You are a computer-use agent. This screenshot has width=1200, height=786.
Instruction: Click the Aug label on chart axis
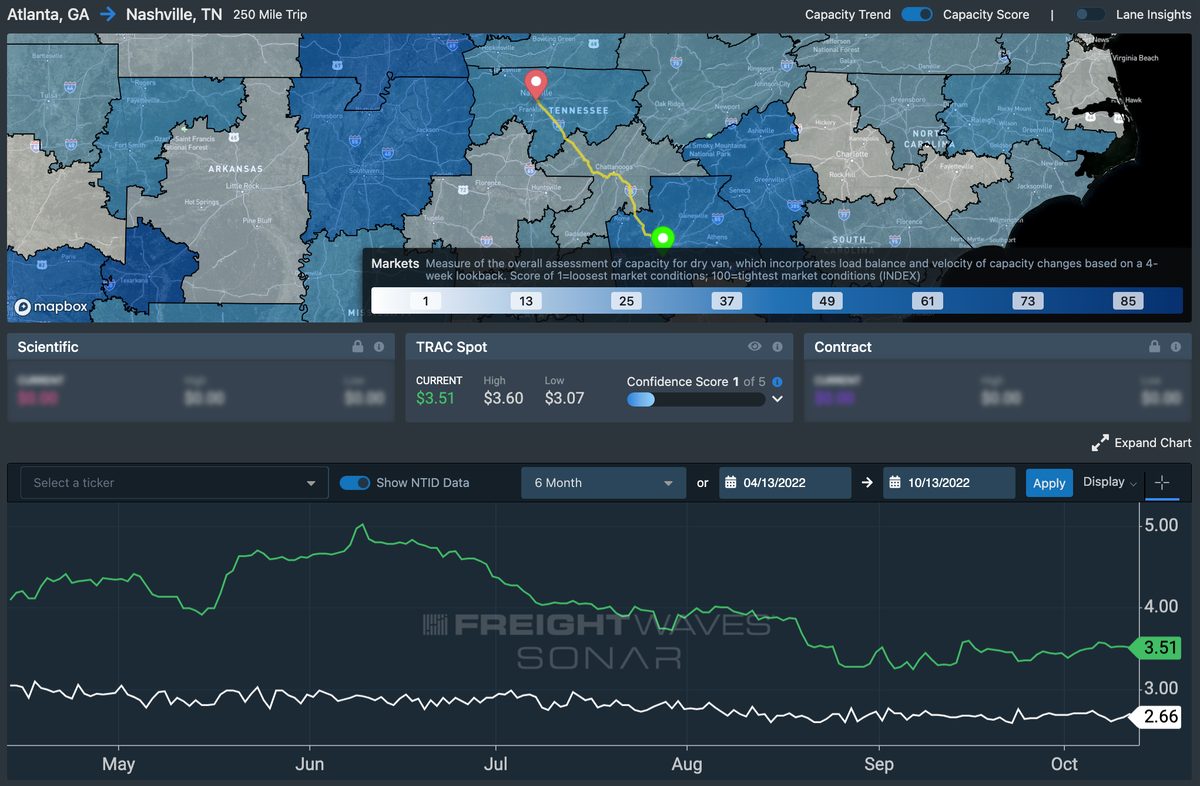(x=688, y=764)
